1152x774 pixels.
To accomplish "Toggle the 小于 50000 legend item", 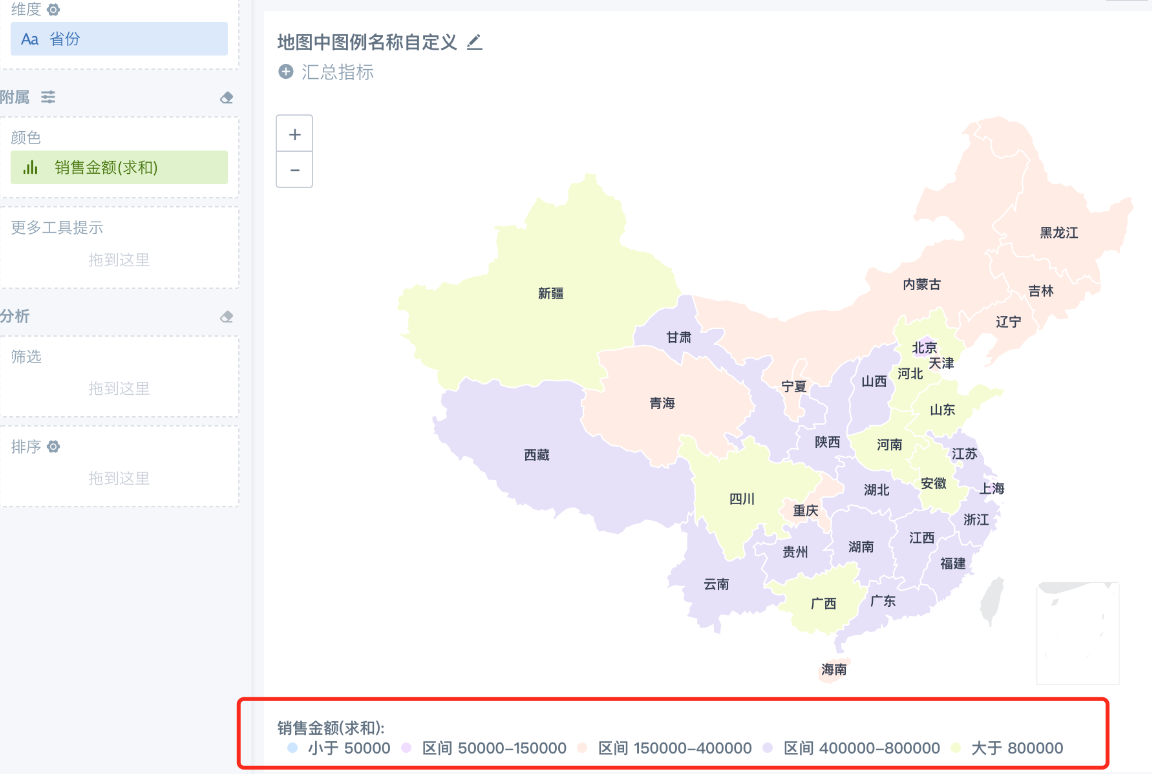I will [339, 748].
